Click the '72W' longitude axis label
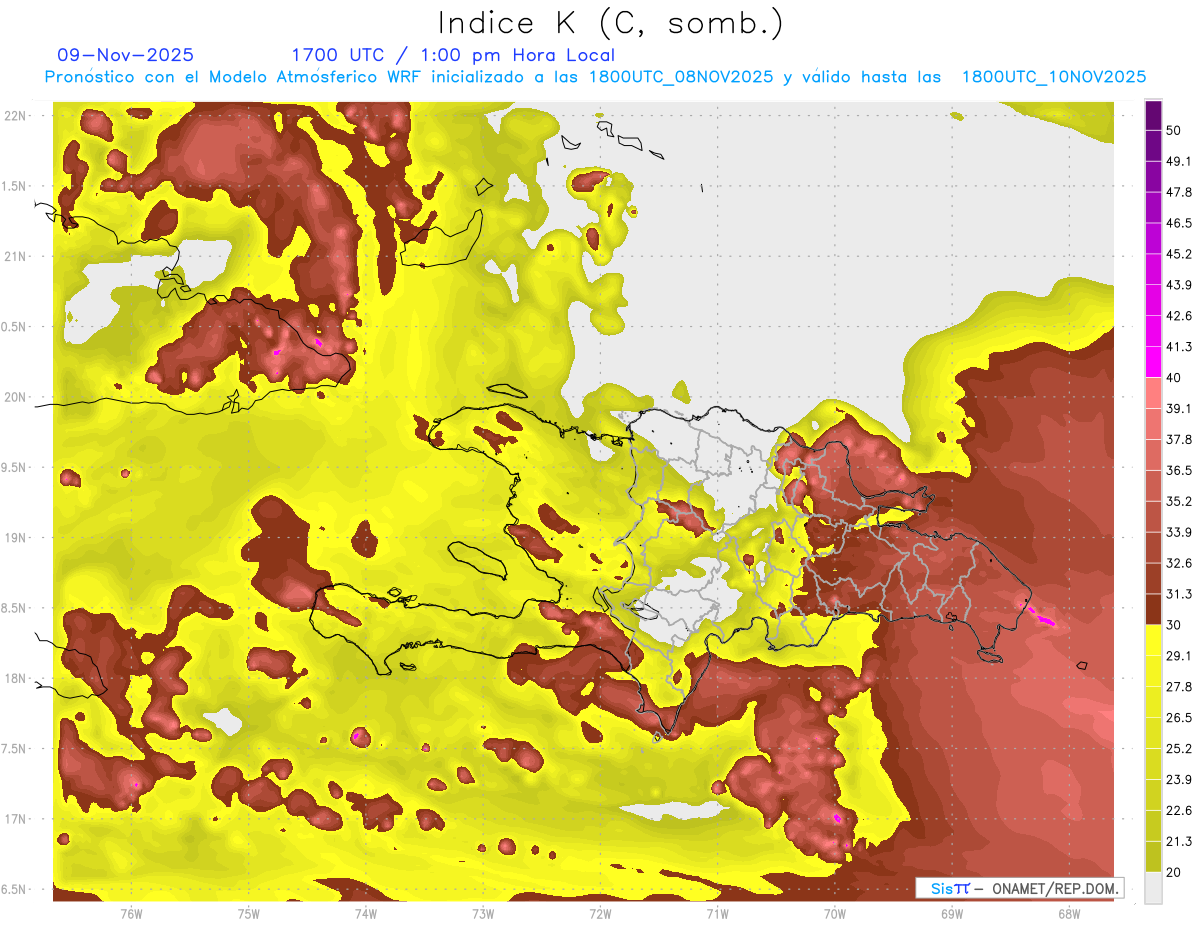 tap(600, 913)
